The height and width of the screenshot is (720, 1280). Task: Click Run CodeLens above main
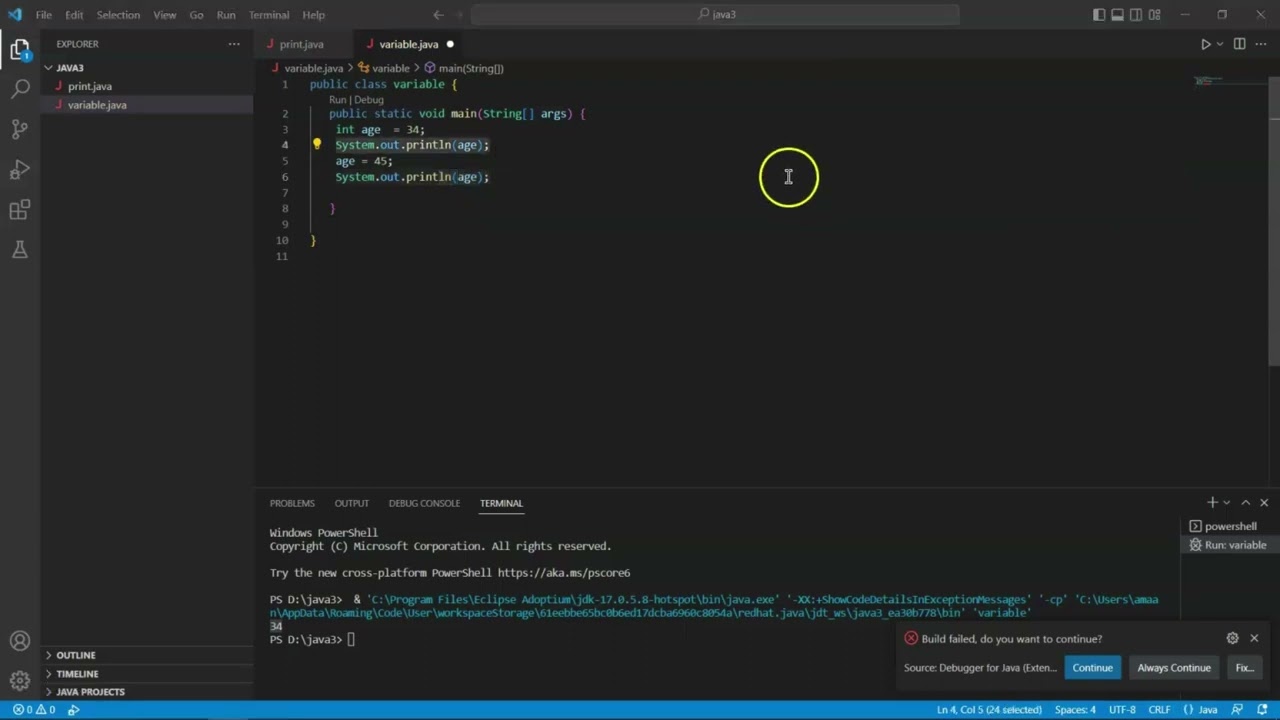(337, 100)
